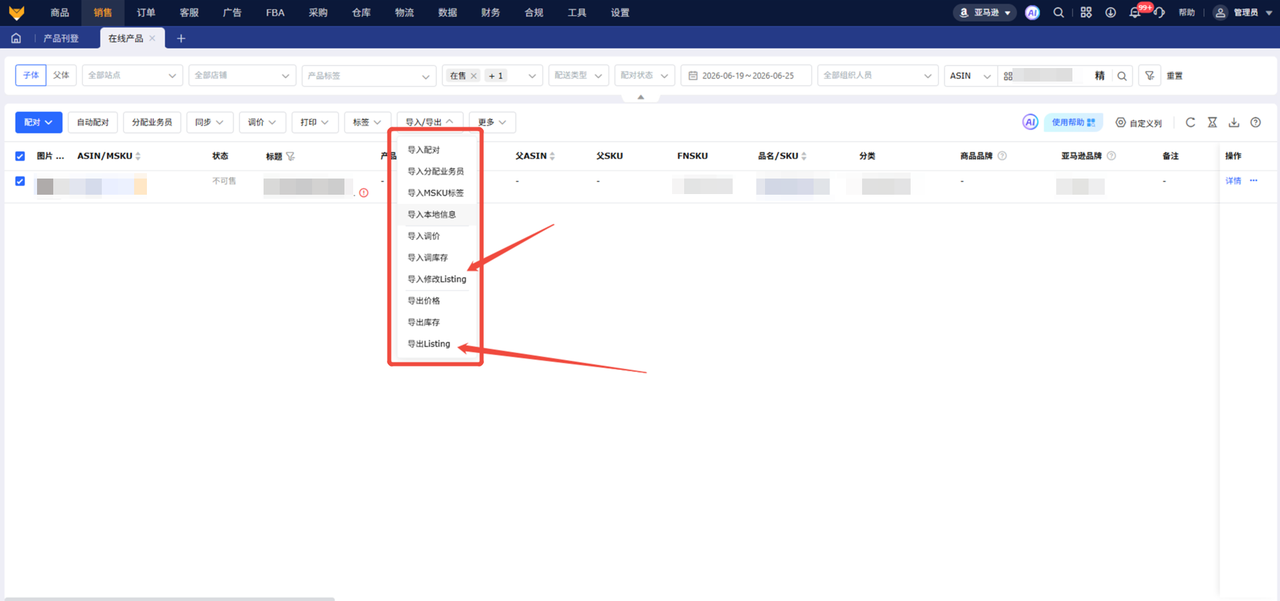Go to the home tab icon
Image resolution: width=1280 pixels, height=601 pixels.
(16, 38)
